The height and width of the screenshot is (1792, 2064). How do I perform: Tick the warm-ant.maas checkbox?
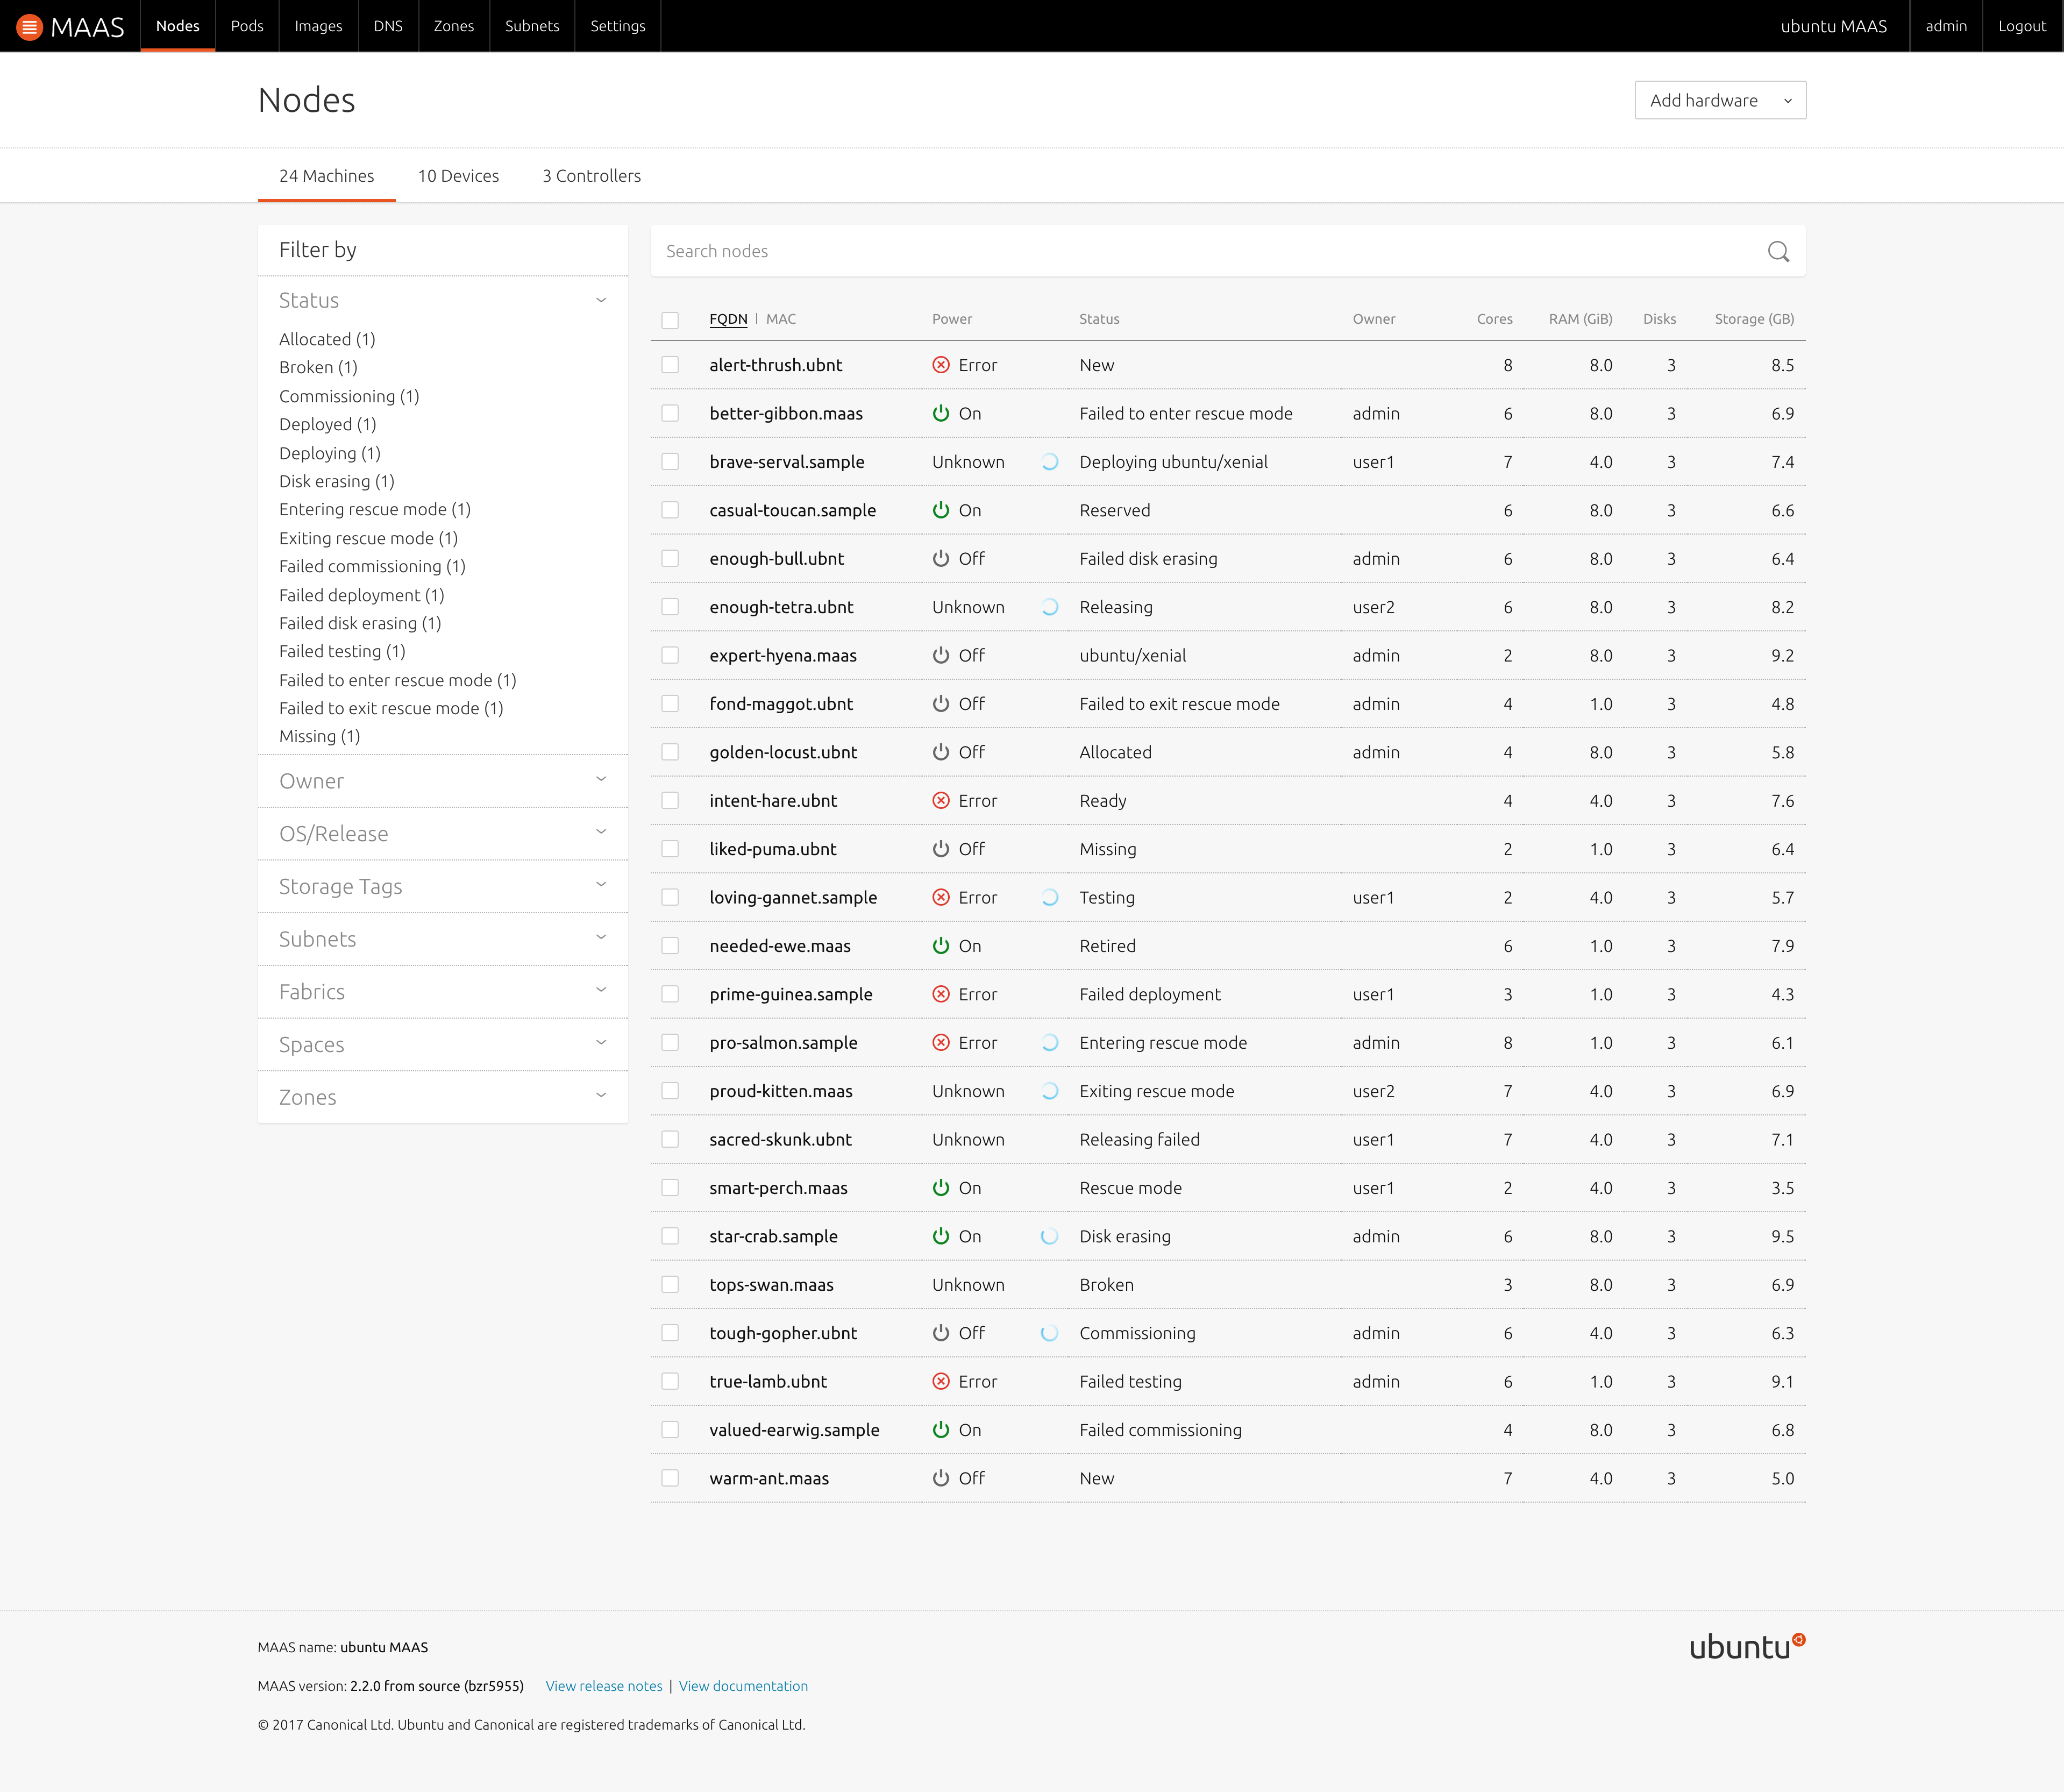tap(670, 1478)
